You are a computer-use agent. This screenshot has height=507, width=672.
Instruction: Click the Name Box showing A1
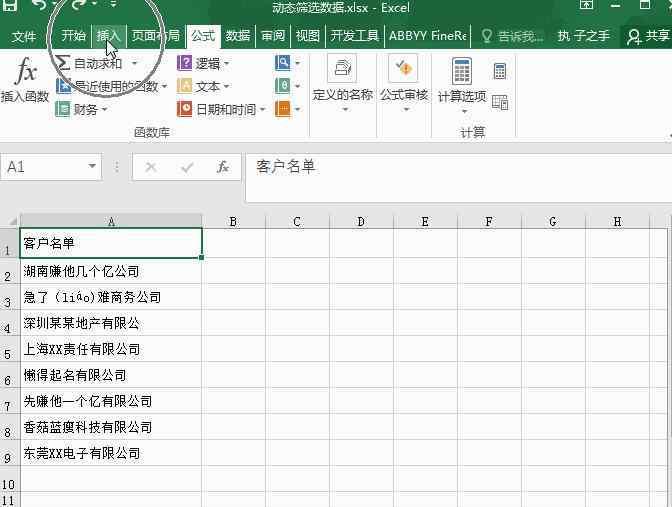(43, 167)
